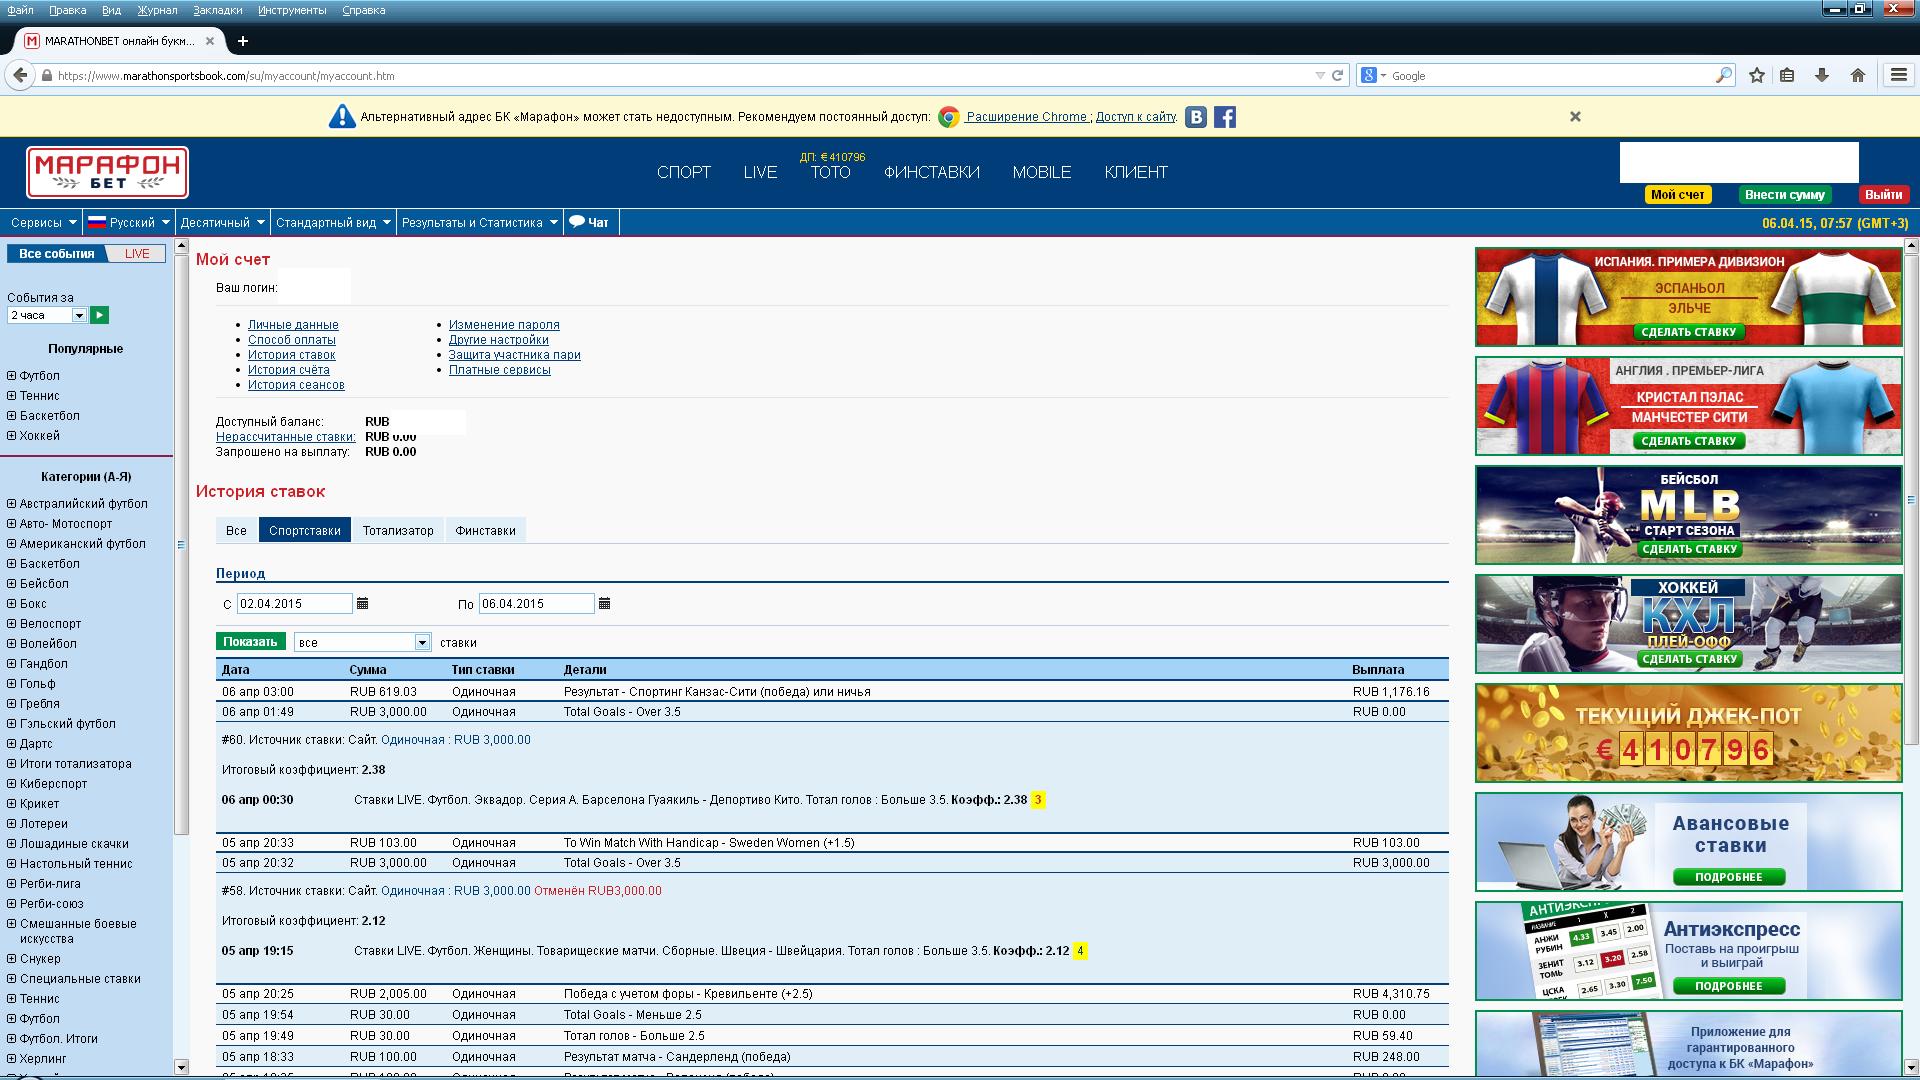Go to browser home icon
This screenshot has width=1920, height=1080.
[x=1858, y=75]
